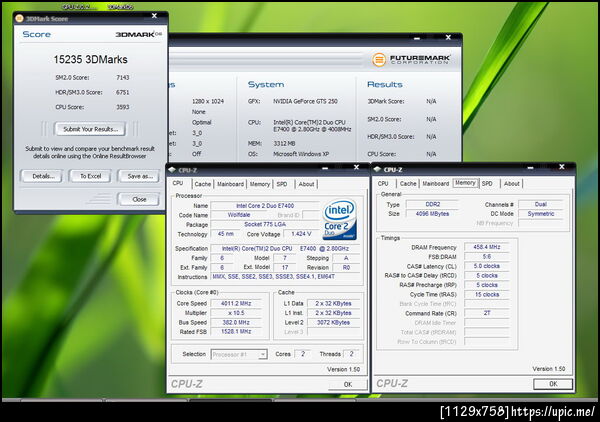Screen dimensions: 600x422
Task: Click the Results heading in Futuremark window
Action: point(385,84)
